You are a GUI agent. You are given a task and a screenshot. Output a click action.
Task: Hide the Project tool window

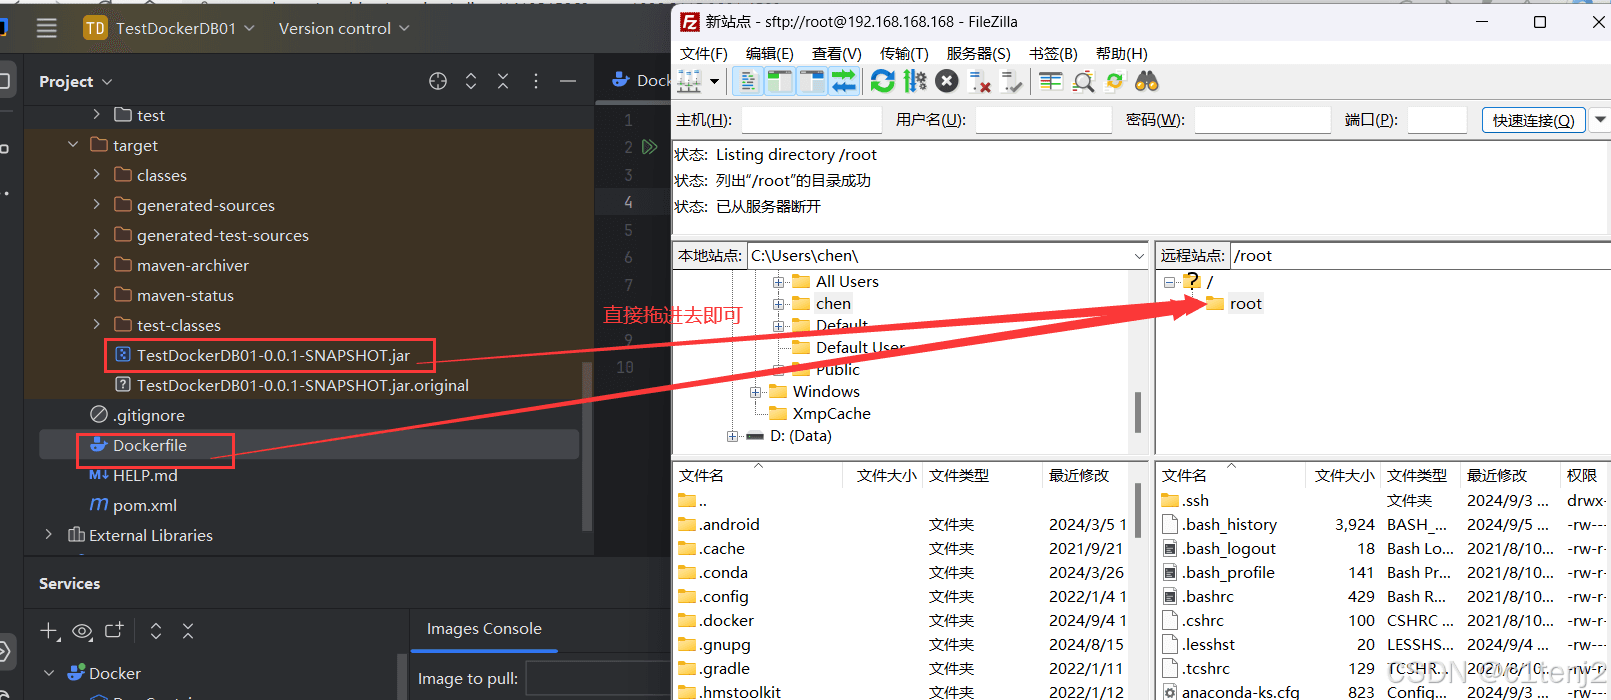click(x=568, y=81)
